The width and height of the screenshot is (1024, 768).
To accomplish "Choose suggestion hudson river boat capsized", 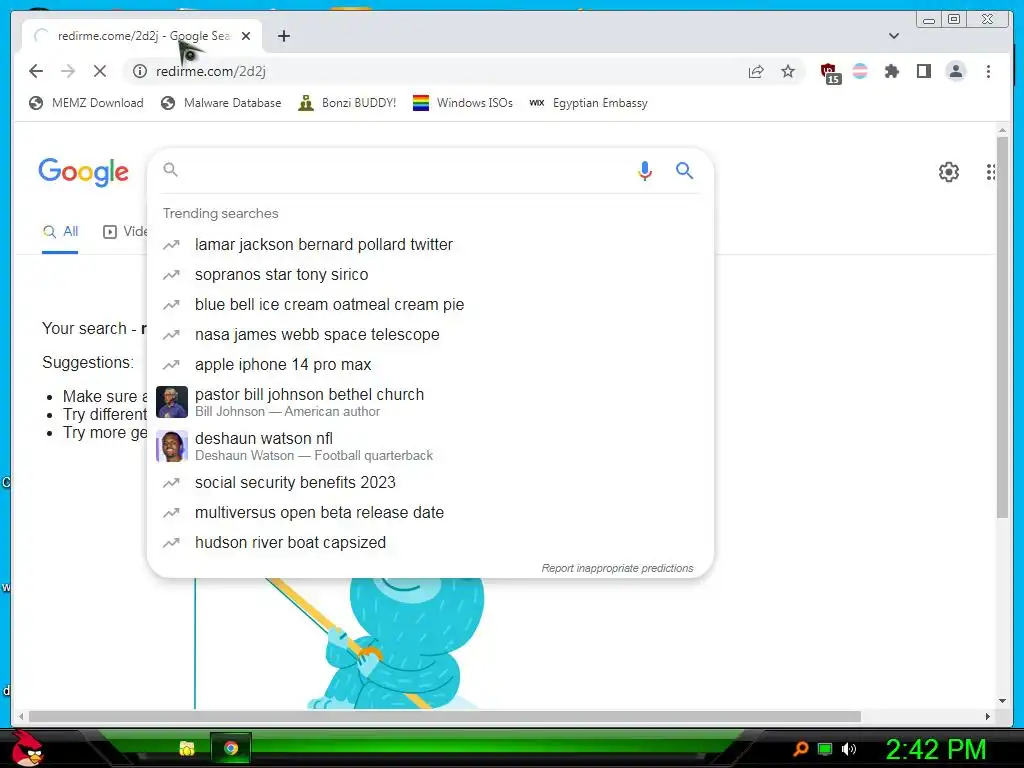I will 290,543.
